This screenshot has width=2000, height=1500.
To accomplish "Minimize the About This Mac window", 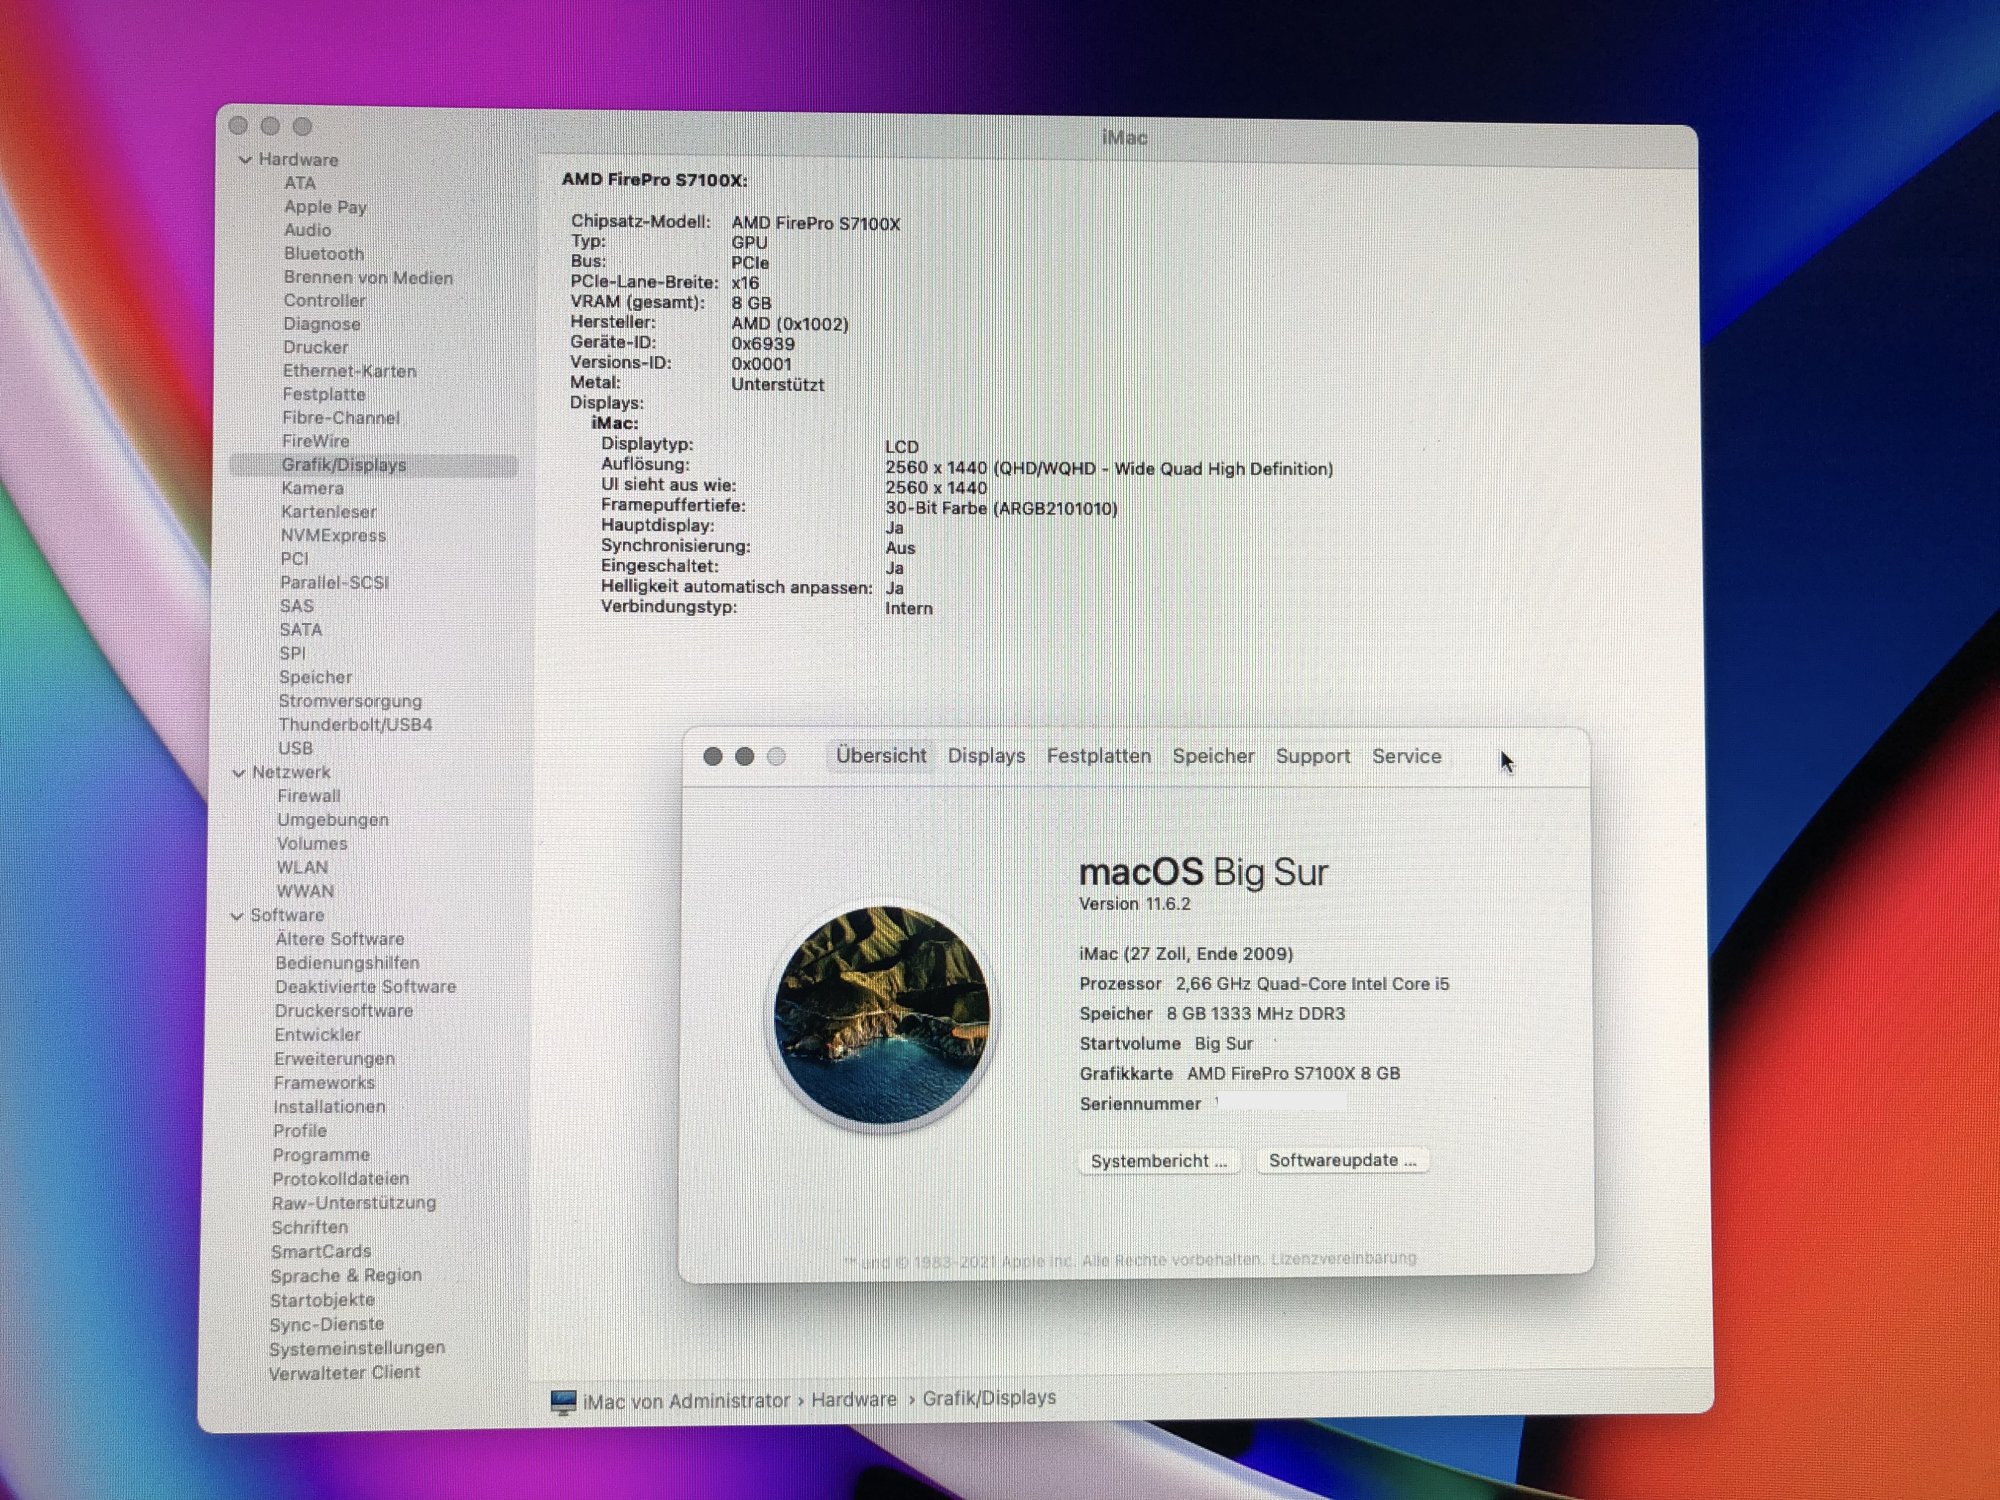I will pyautogui.click(x=744, y=756).
